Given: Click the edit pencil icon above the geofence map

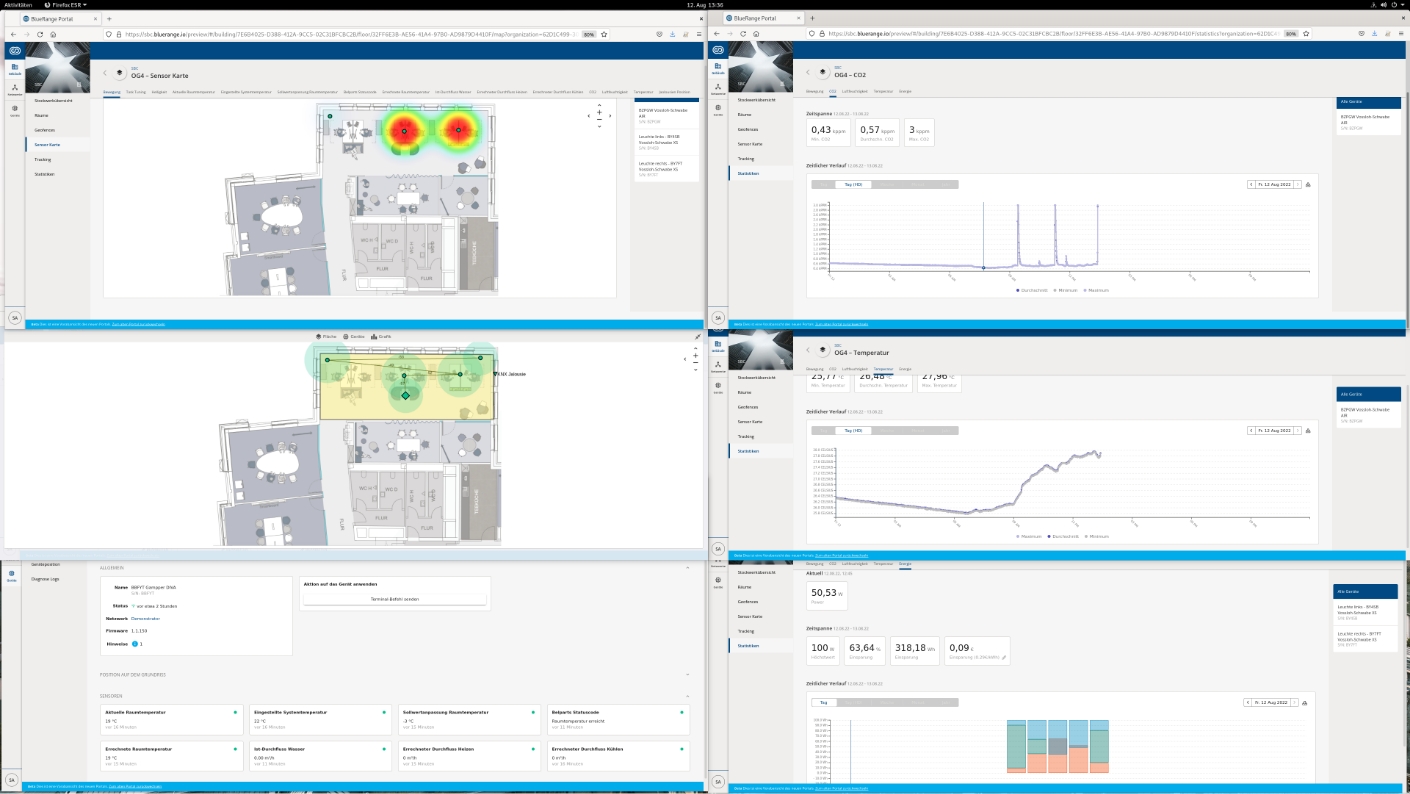Looking at the screenshot, I should [x=698, y=337].
